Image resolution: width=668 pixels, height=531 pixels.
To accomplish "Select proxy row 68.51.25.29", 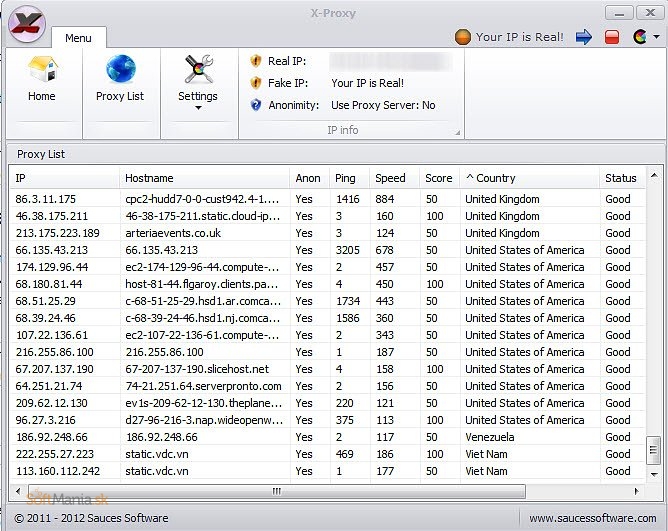I will point(327,301).
